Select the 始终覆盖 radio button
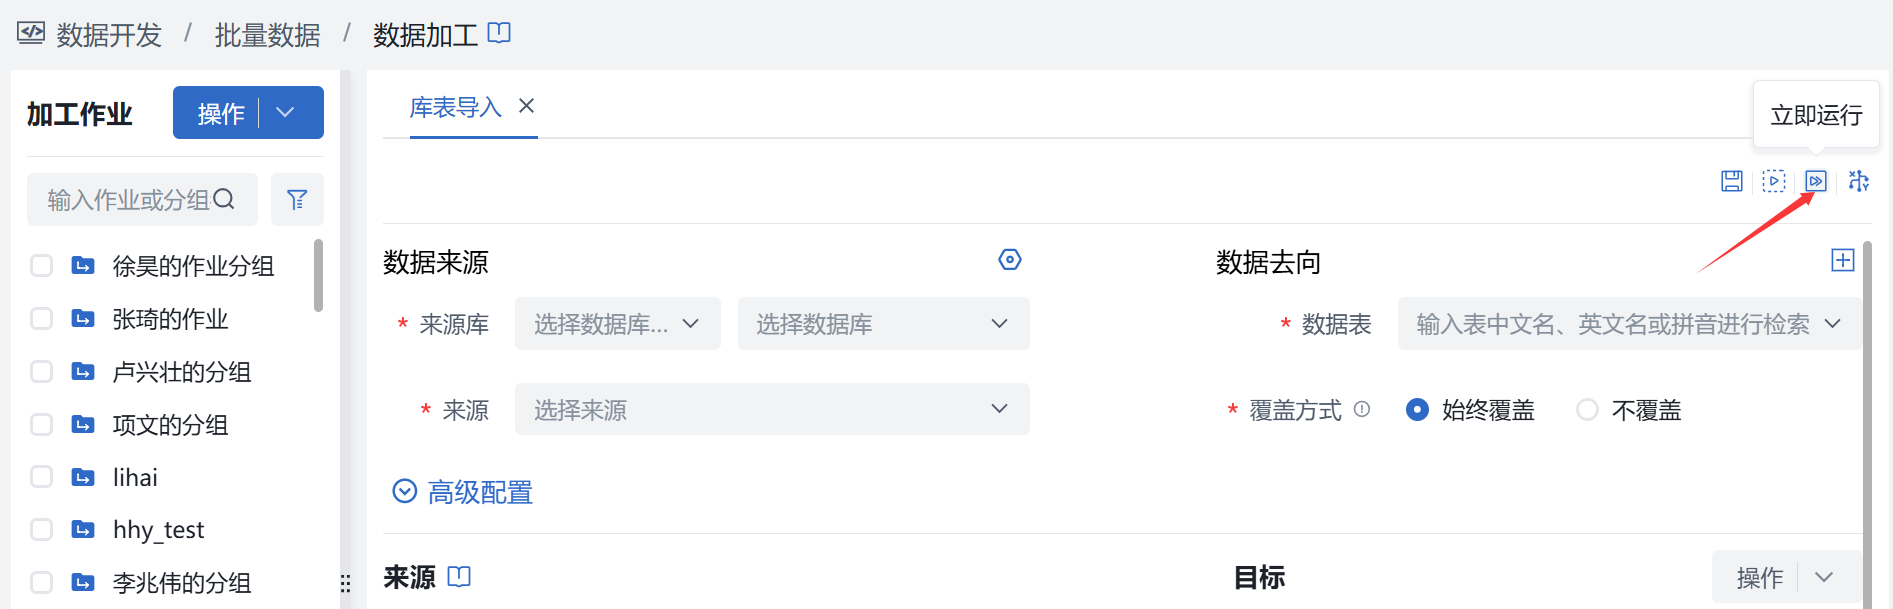 coord(1417,409)
